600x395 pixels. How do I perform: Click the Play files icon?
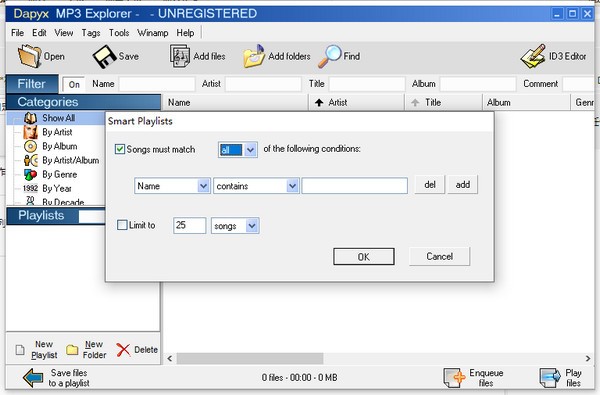550,378
